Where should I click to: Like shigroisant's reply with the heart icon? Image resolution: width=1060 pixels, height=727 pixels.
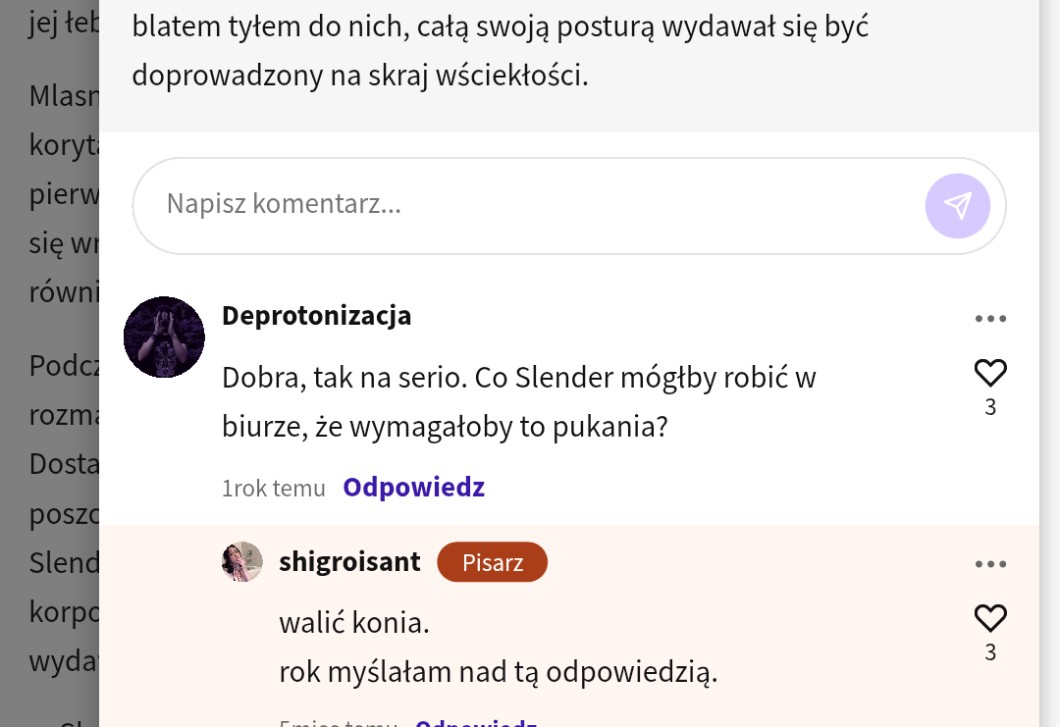pyautogui.click(x=990, y=618)
